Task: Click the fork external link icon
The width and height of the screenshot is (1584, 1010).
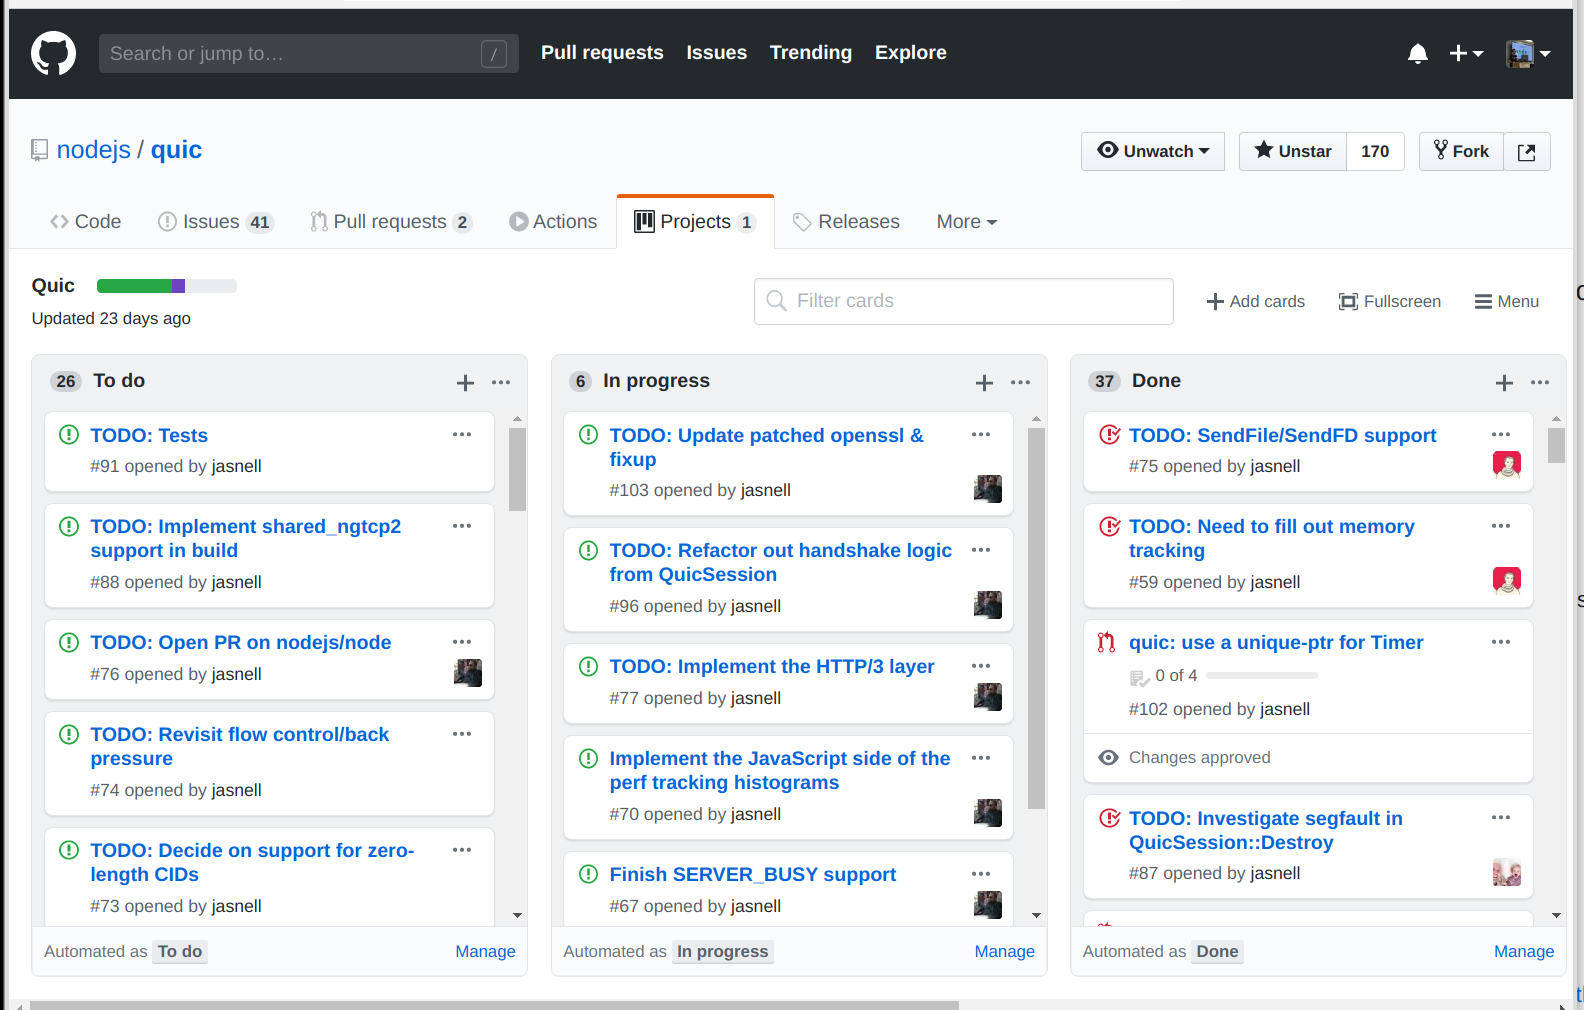Action: point(1527,152)
